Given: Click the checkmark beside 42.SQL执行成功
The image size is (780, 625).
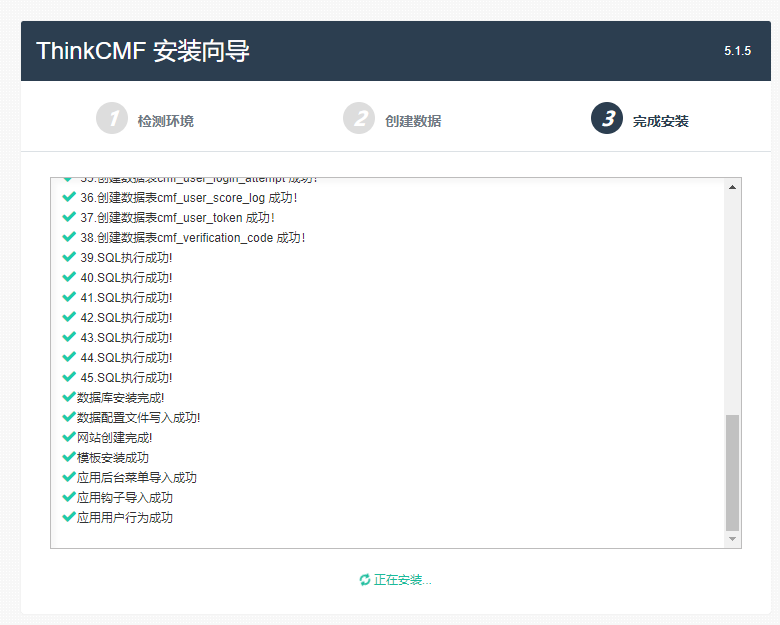Looking at the screenshot, I should point(69,317).
